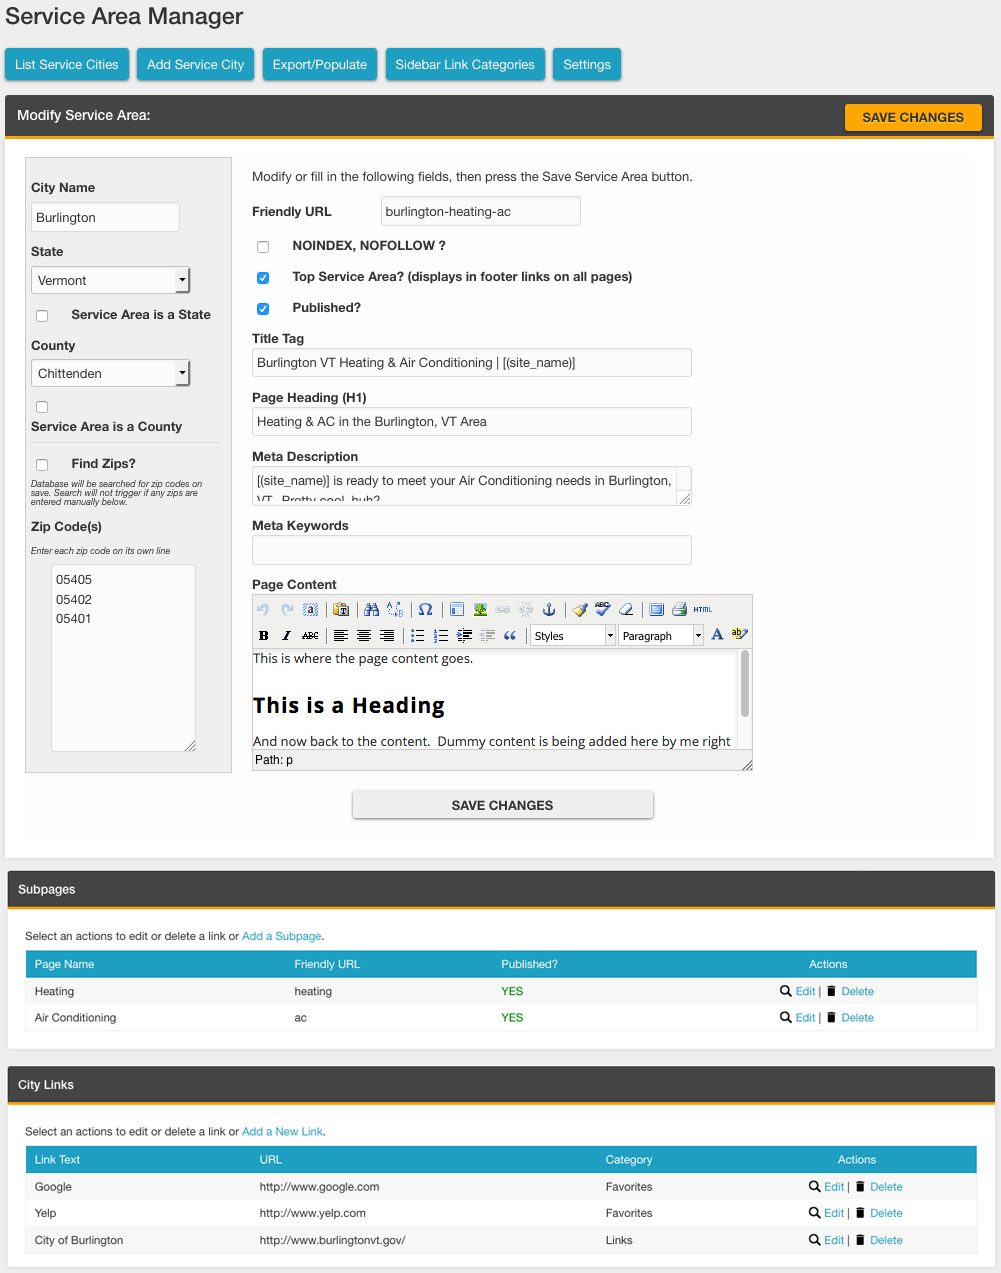1001x1273 pixels.
Task: Click the Page Content editor scrollbar
Action: (x=744, y=685)
